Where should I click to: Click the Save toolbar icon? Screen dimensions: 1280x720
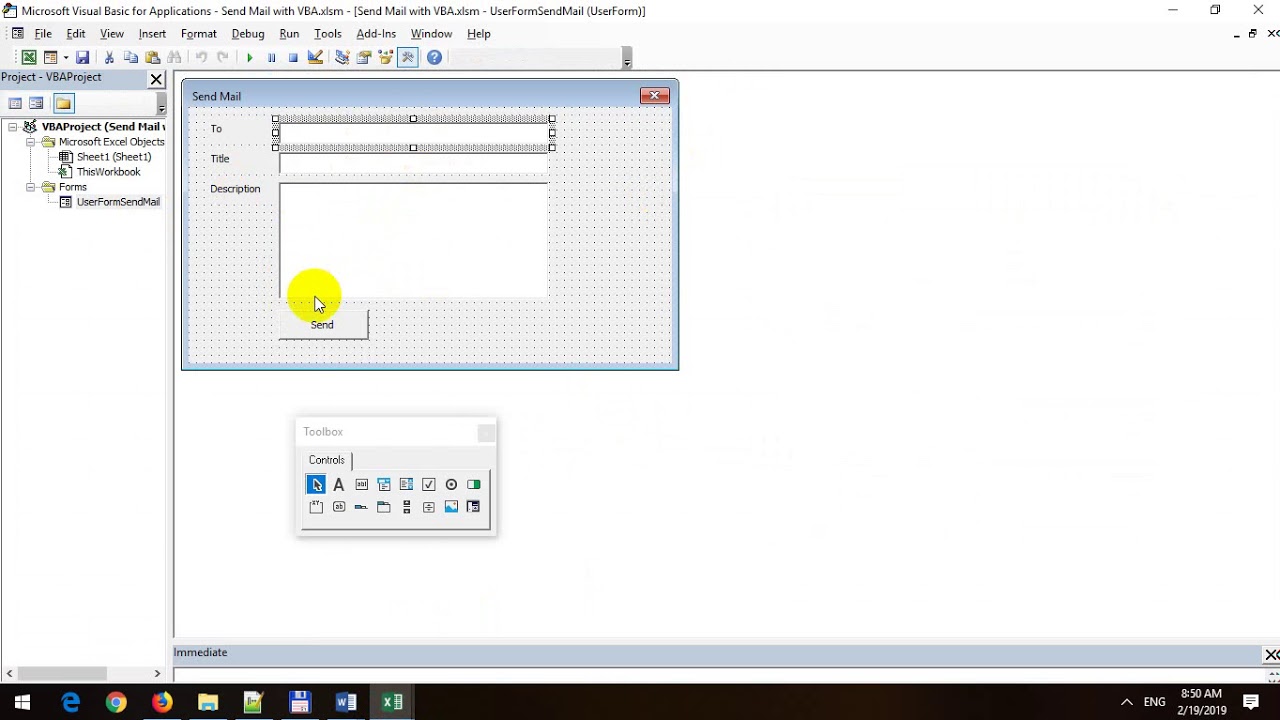pyautogui.click(x=83, y=58)
